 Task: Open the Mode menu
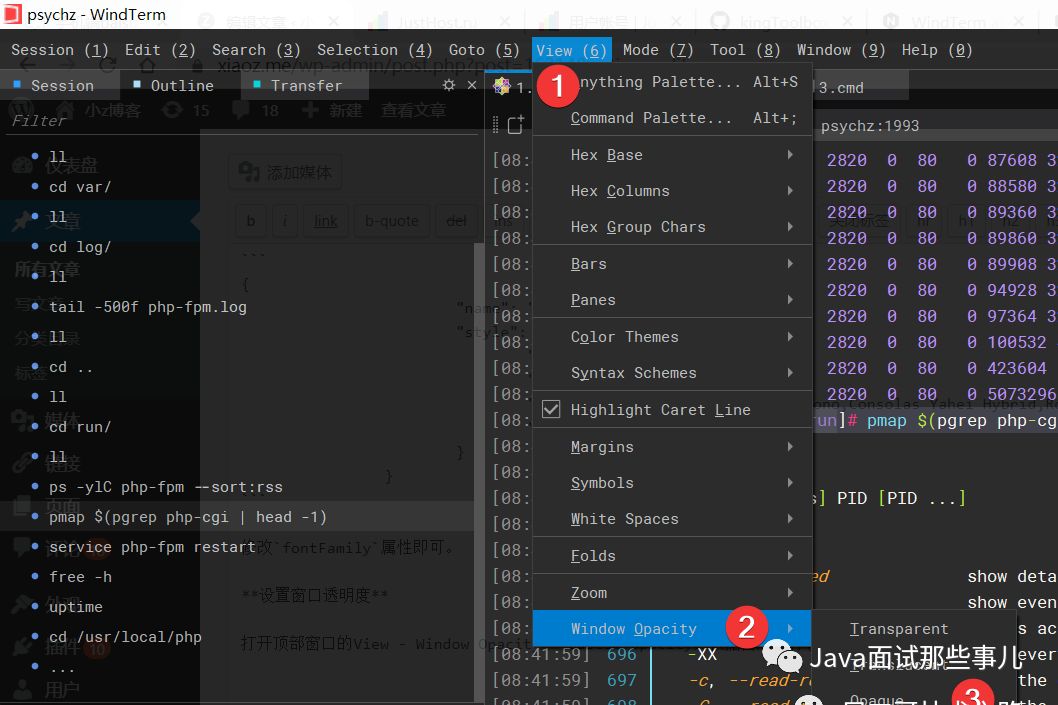[658, 50]
